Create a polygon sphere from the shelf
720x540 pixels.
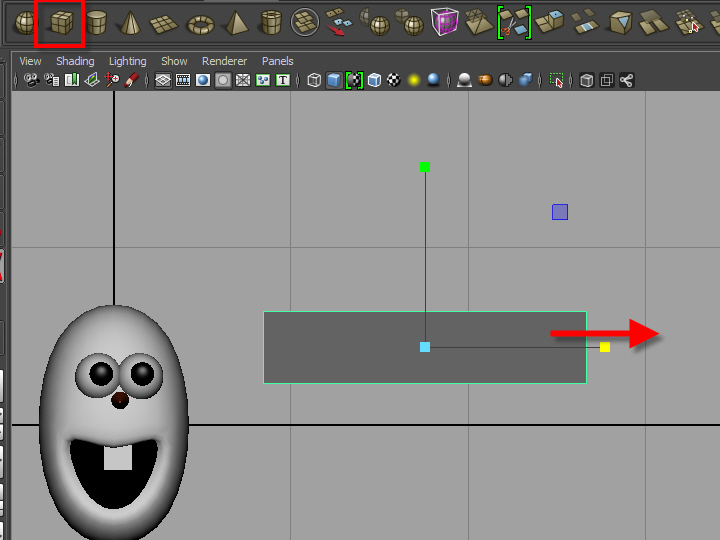(x=25, y=22)
